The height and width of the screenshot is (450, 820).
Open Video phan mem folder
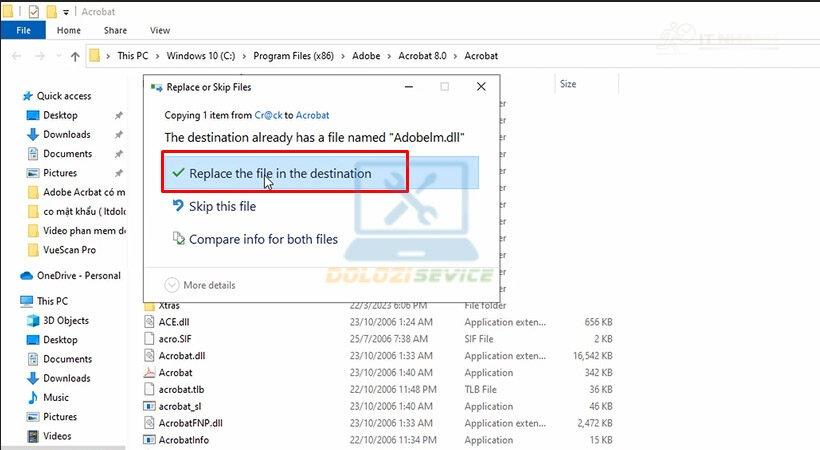[77, 231]
